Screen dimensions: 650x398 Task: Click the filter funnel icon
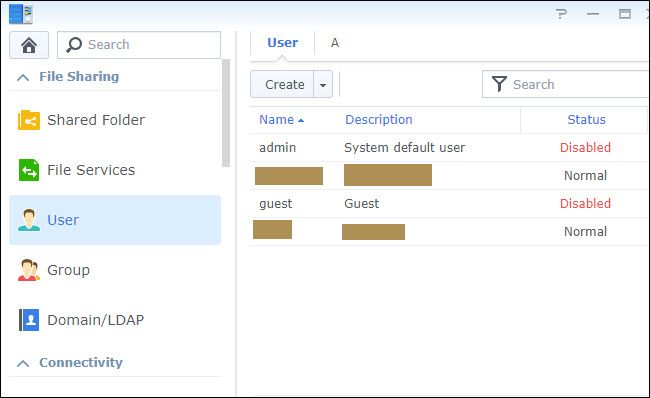click(500, 84)
